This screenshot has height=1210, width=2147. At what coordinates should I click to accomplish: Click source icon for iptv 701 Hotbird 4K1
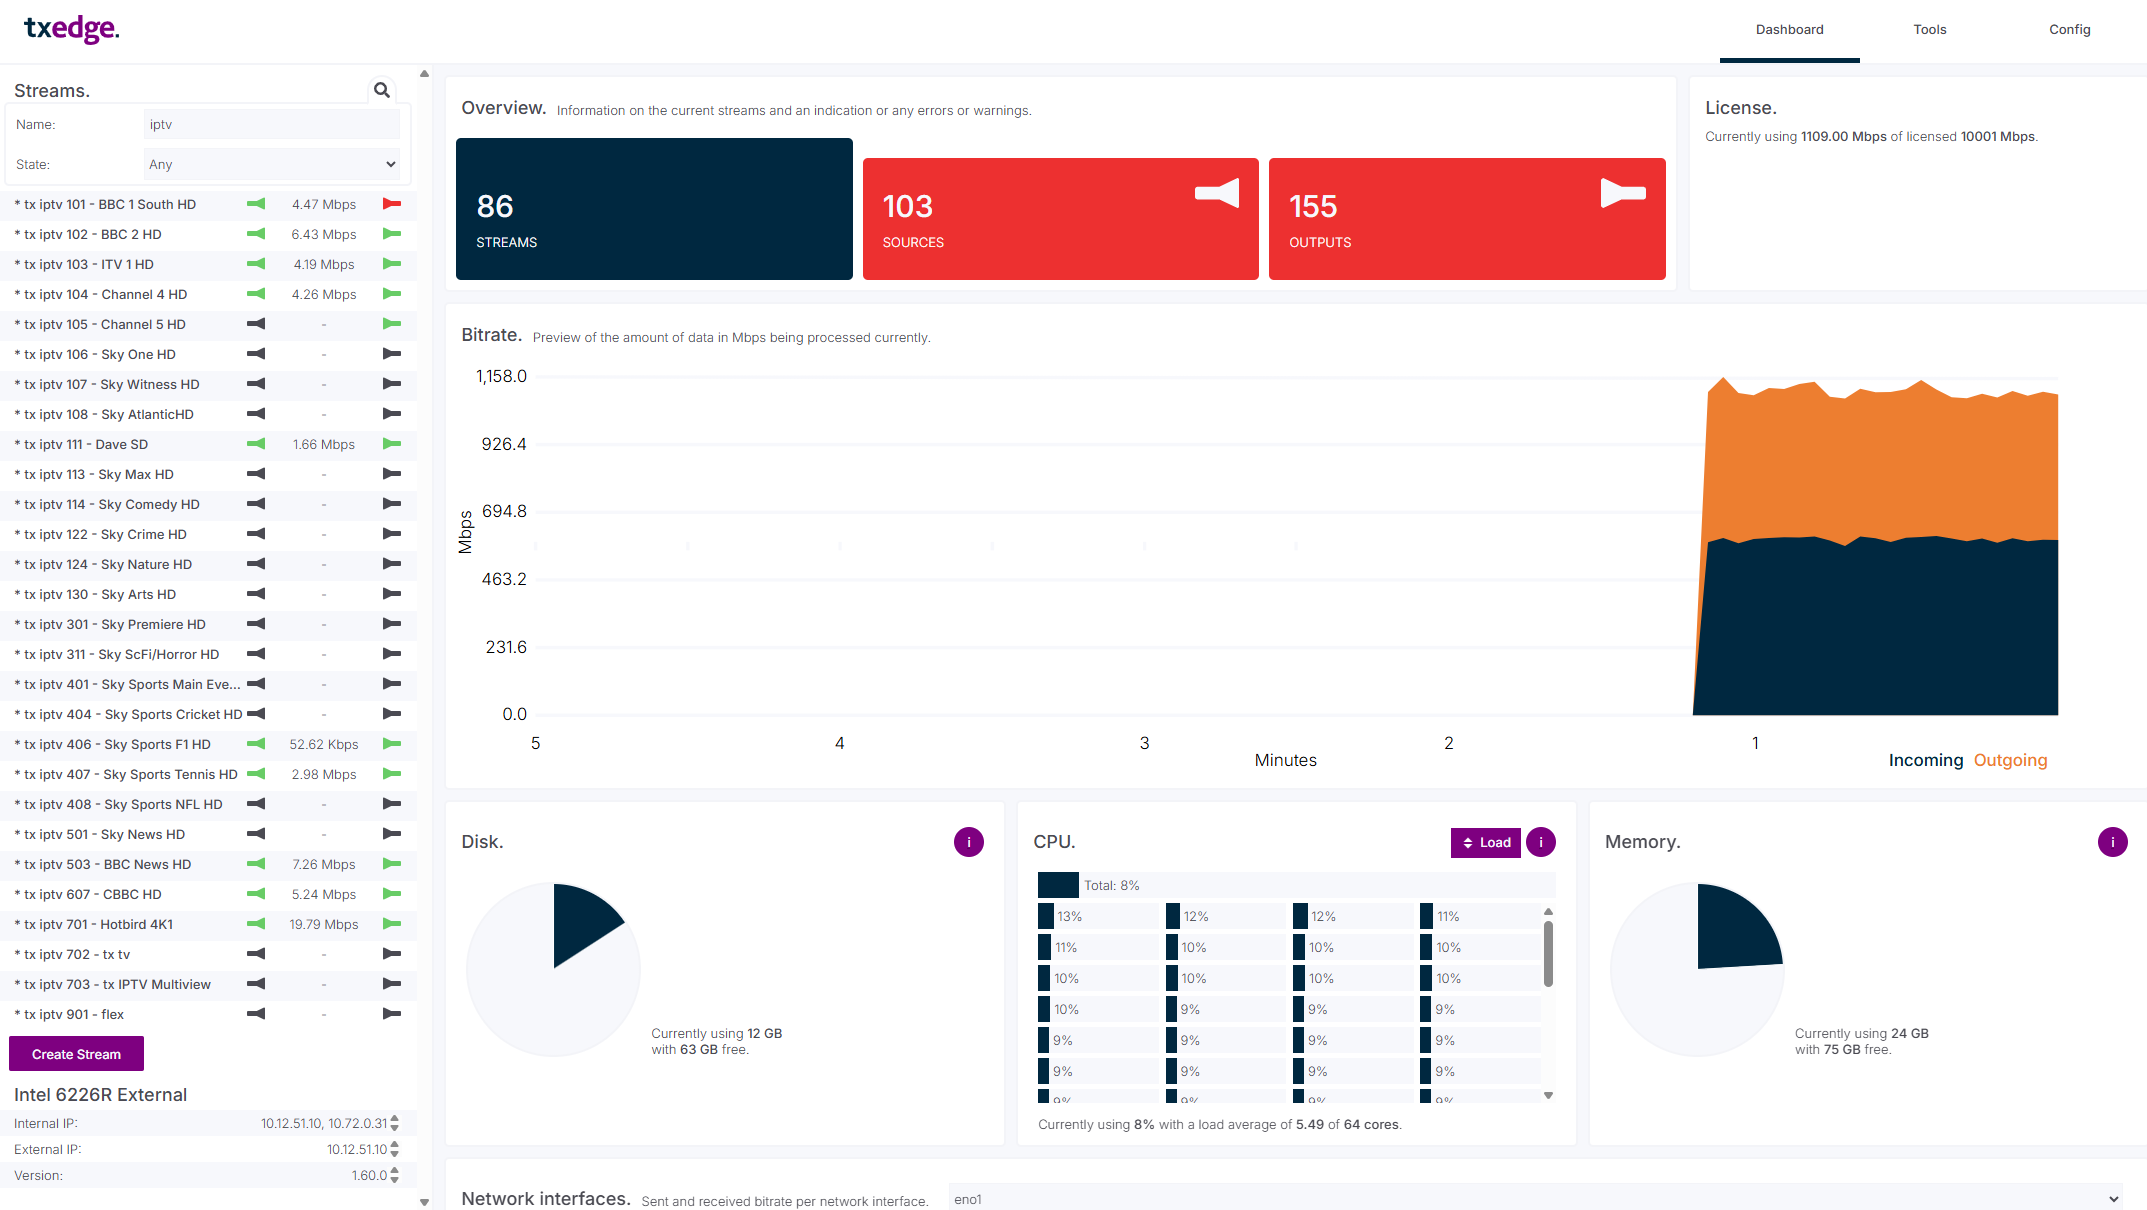[x=256, y=924]
